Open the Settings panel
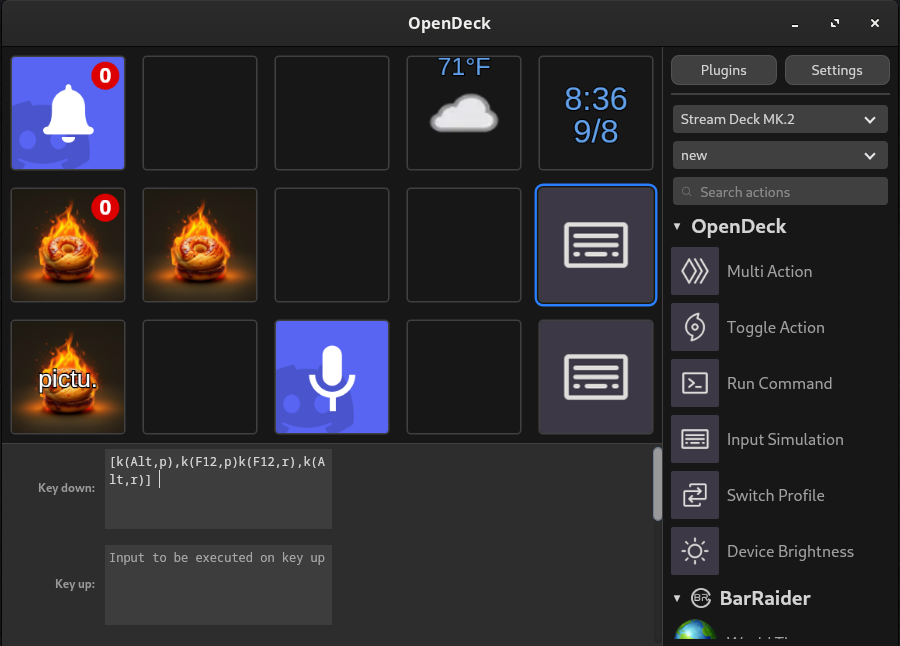The image size is (900, 646). (837, 70)
